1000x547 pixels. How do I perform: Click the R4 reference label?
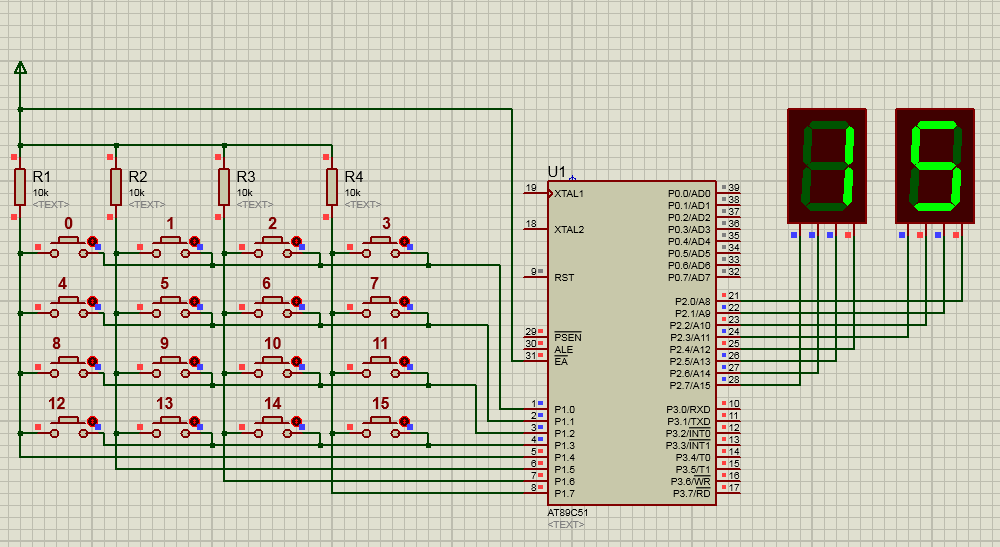coord(354,177)
